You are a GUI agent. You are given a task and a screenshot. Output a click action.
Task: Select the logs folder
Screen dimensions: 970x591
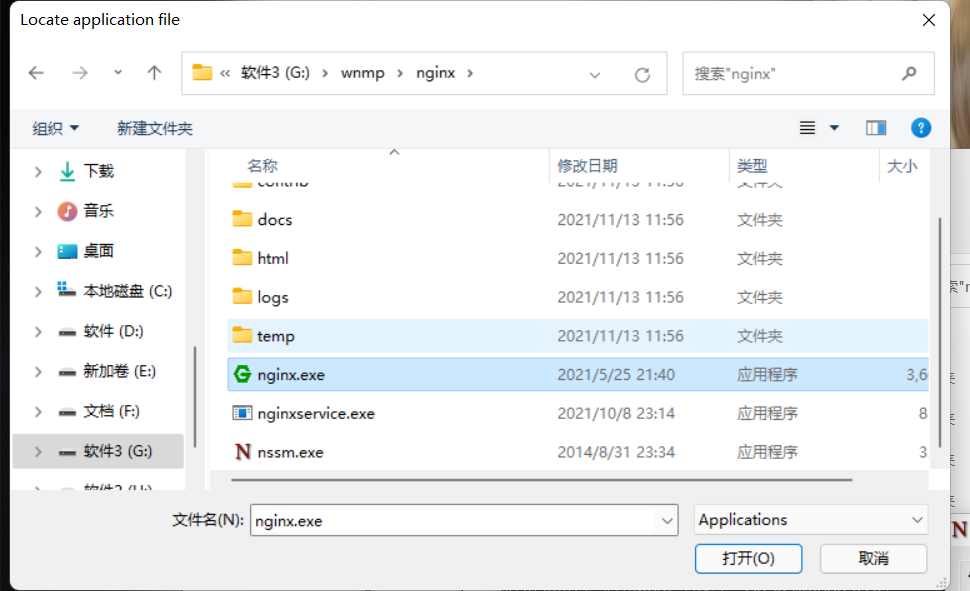[578, 297]
